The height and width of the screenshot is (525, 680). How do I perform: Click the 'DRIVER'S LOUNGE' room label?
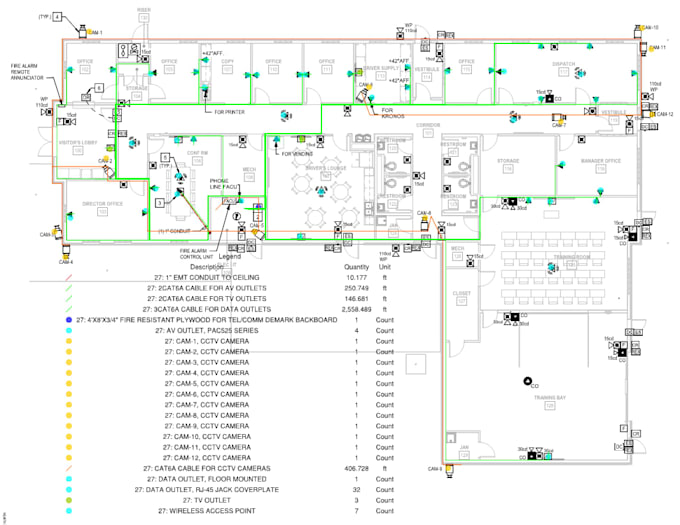coord(326,168)
